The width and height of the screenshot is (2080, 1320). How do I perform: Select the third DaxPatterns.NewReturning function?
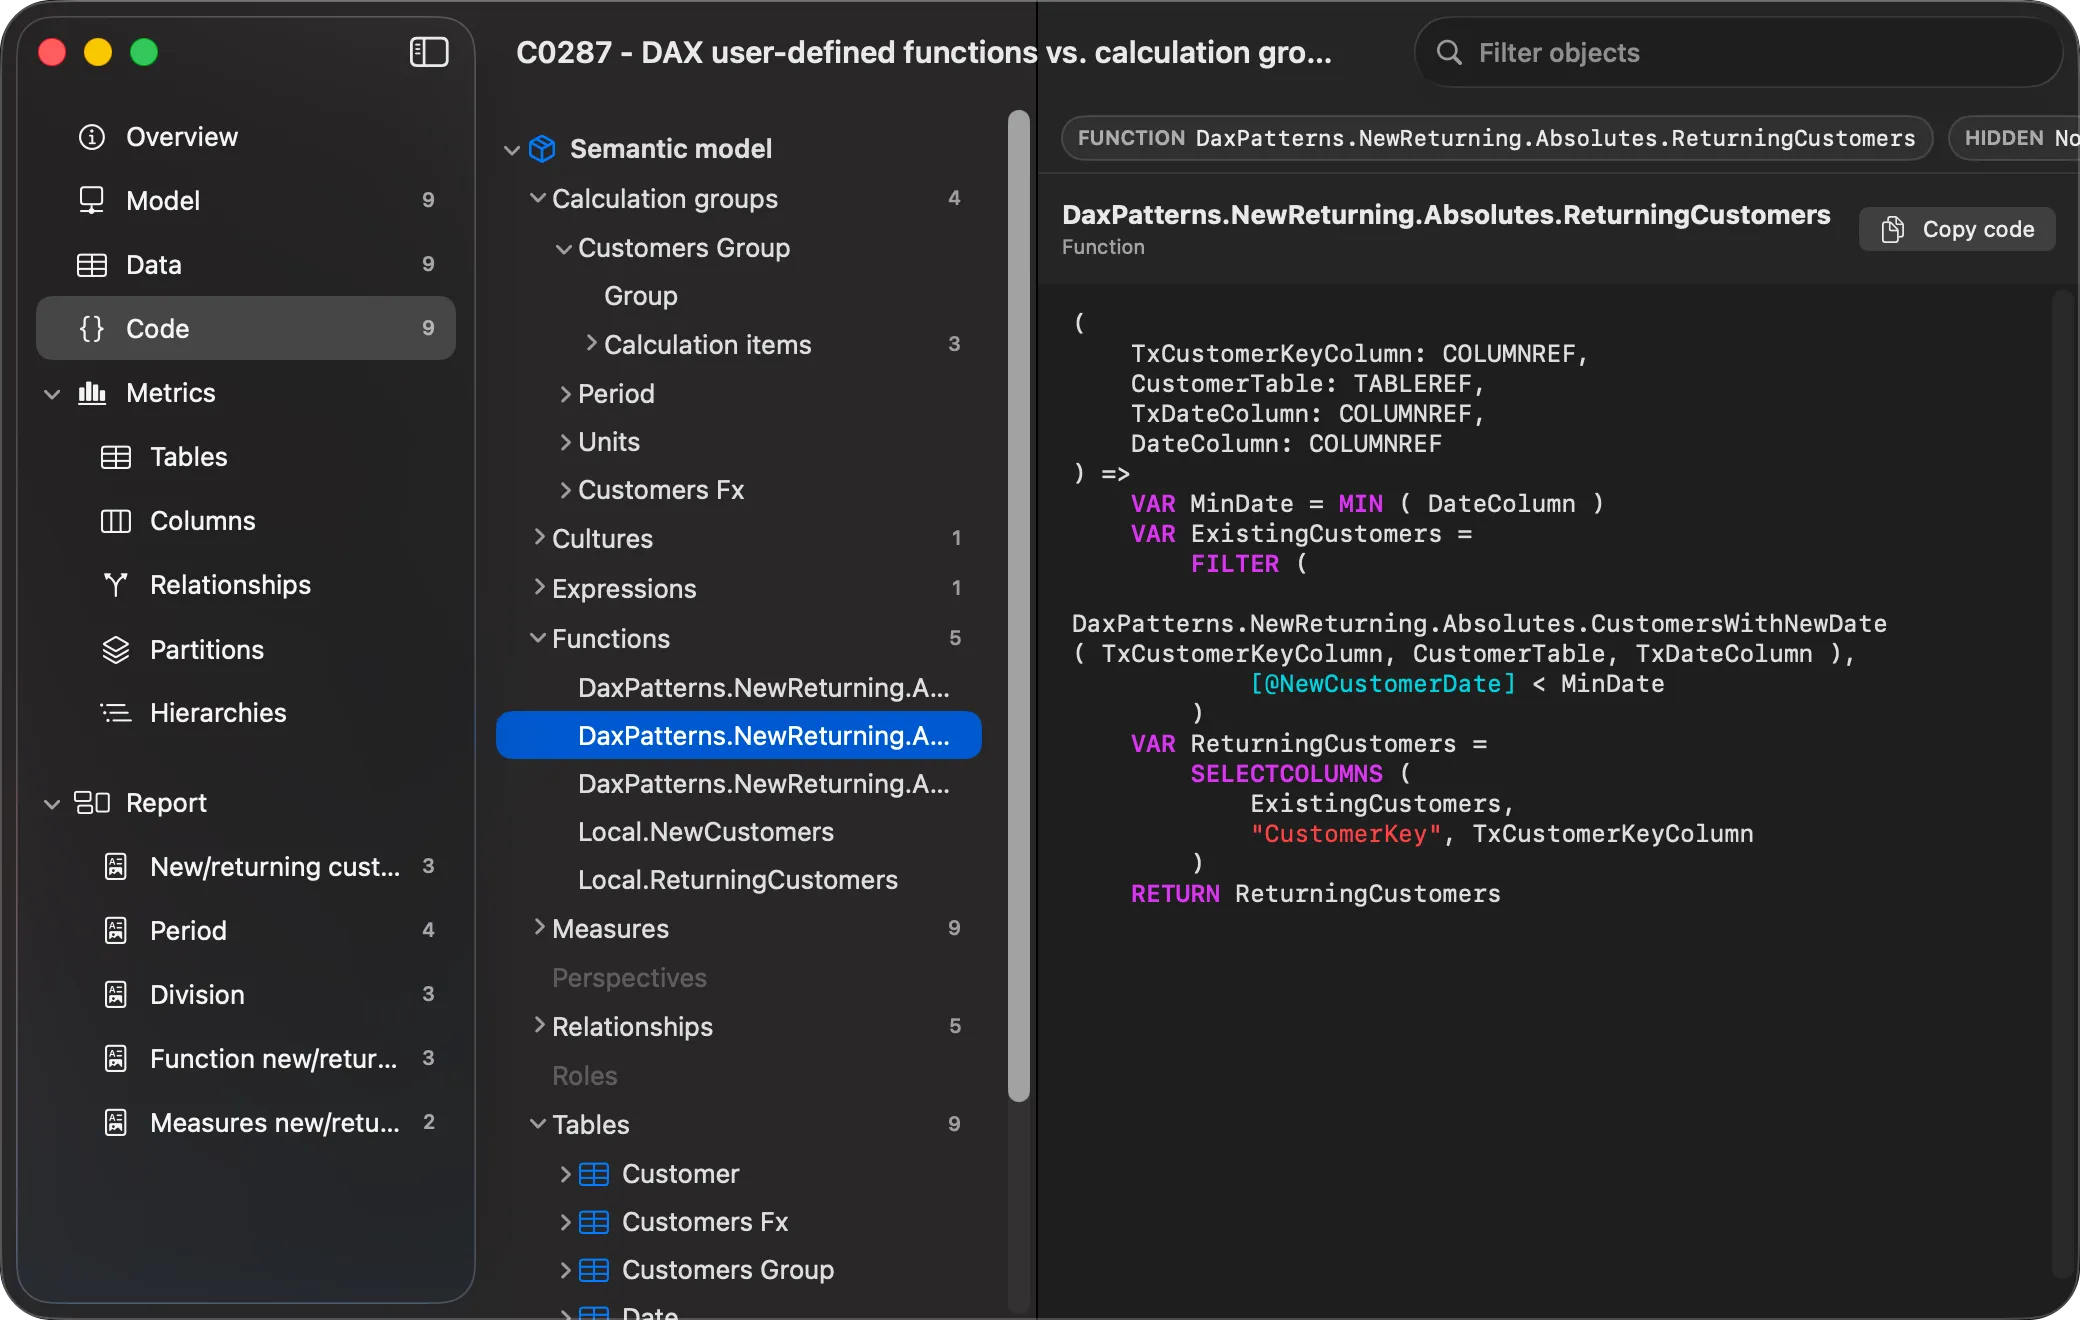pyautogui.click(x=738, y=784)
